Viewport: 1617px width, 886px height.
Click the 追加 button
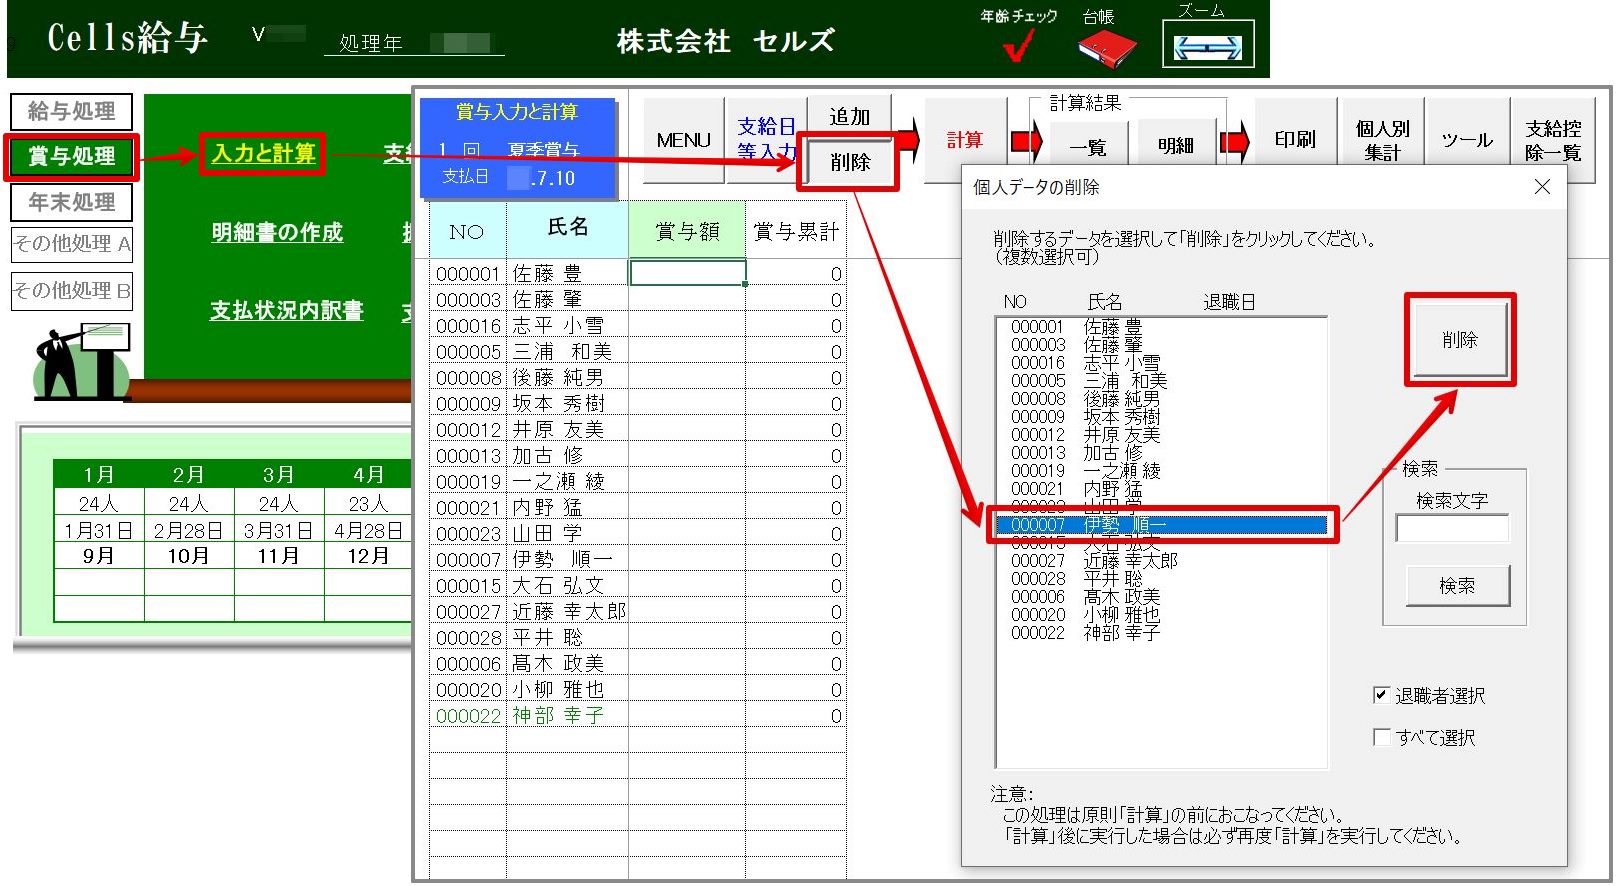[x=850, y=116]
